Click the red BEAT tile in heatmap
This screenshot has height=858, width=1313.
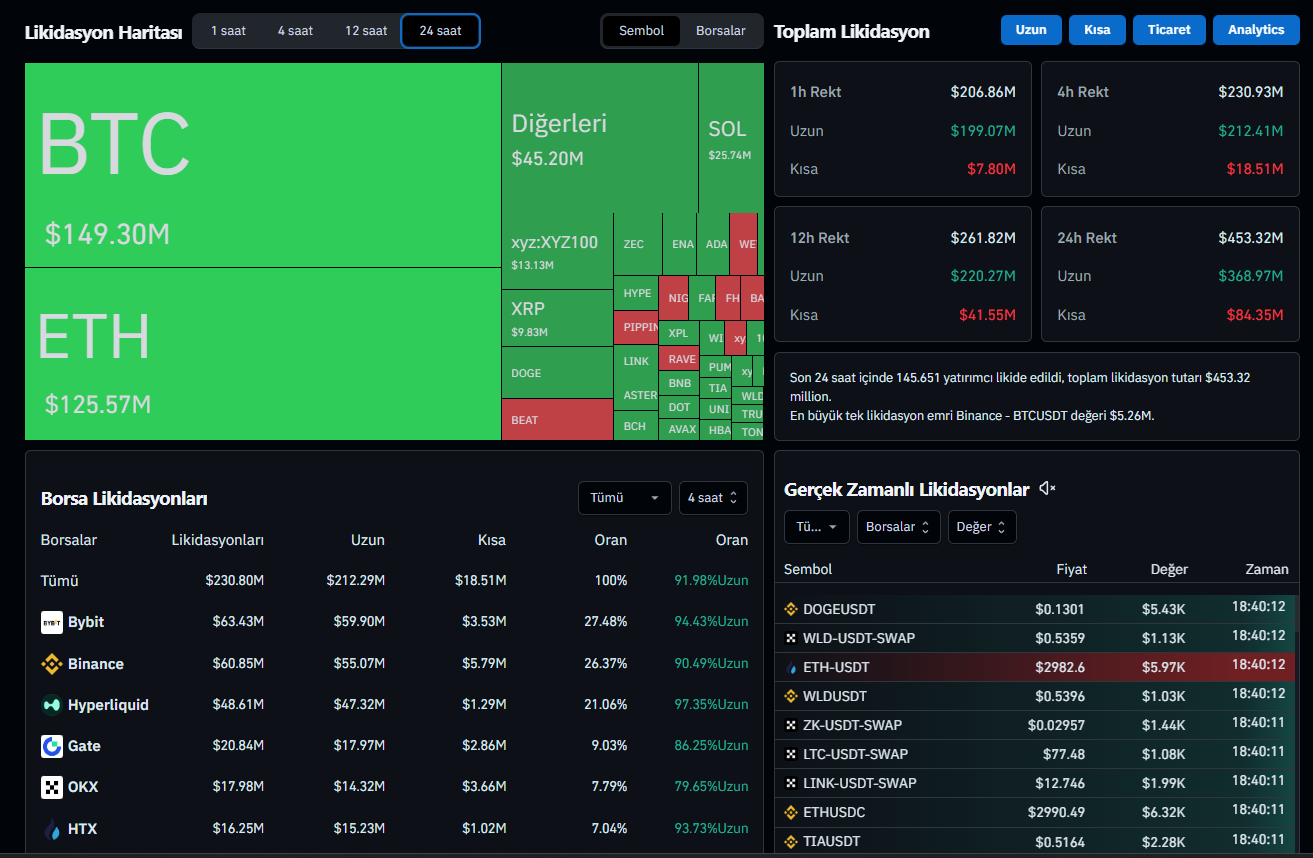click(556, 420)
